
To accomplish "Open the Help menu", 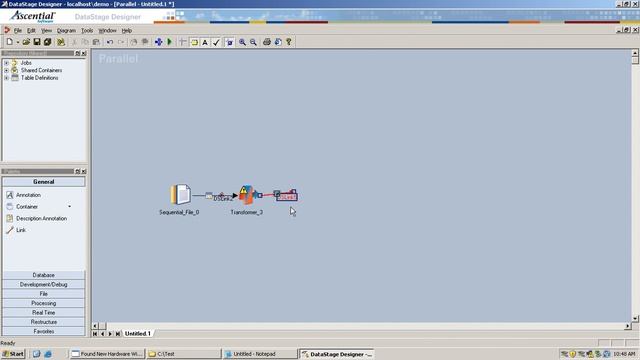I will [127, 31].
